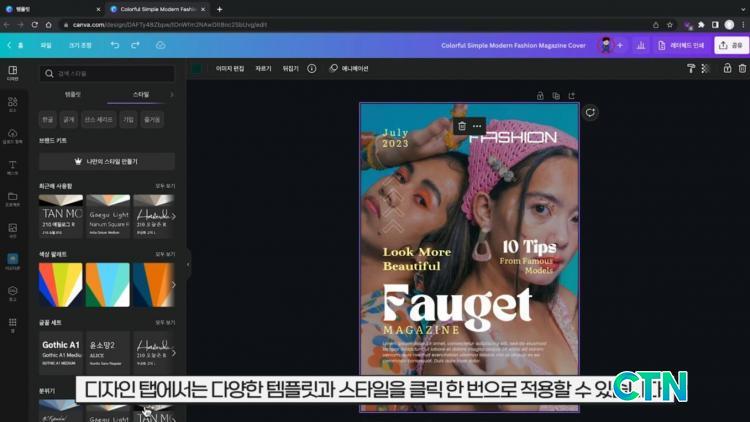This screenshot has height=422, width=750.
Task: Click the paint roller copy style icon
Action: (x=690, y=68)
